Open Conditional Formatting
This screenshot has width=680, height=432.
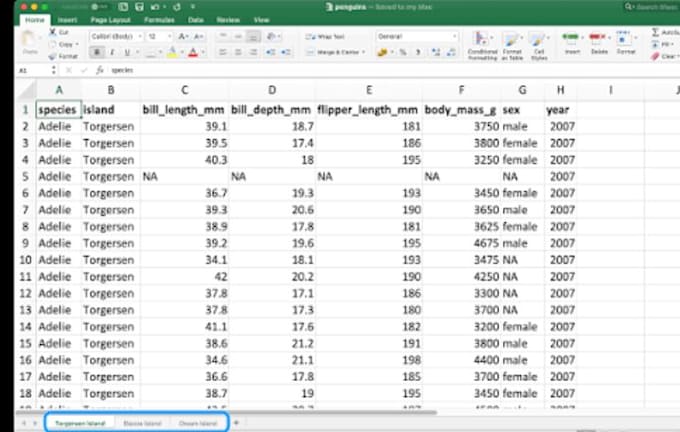[482, 45]
